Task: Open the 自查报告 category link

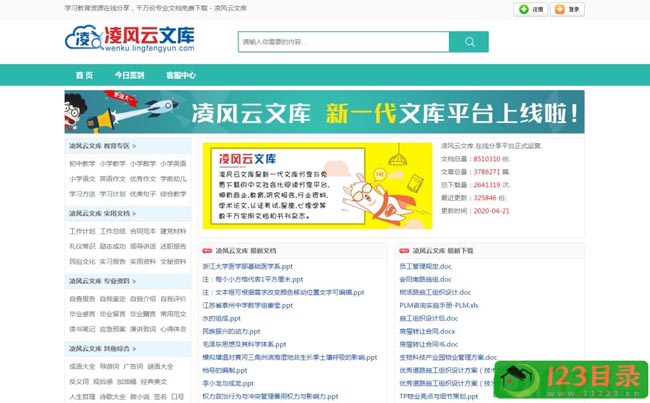Action: (x=82, y=299)
